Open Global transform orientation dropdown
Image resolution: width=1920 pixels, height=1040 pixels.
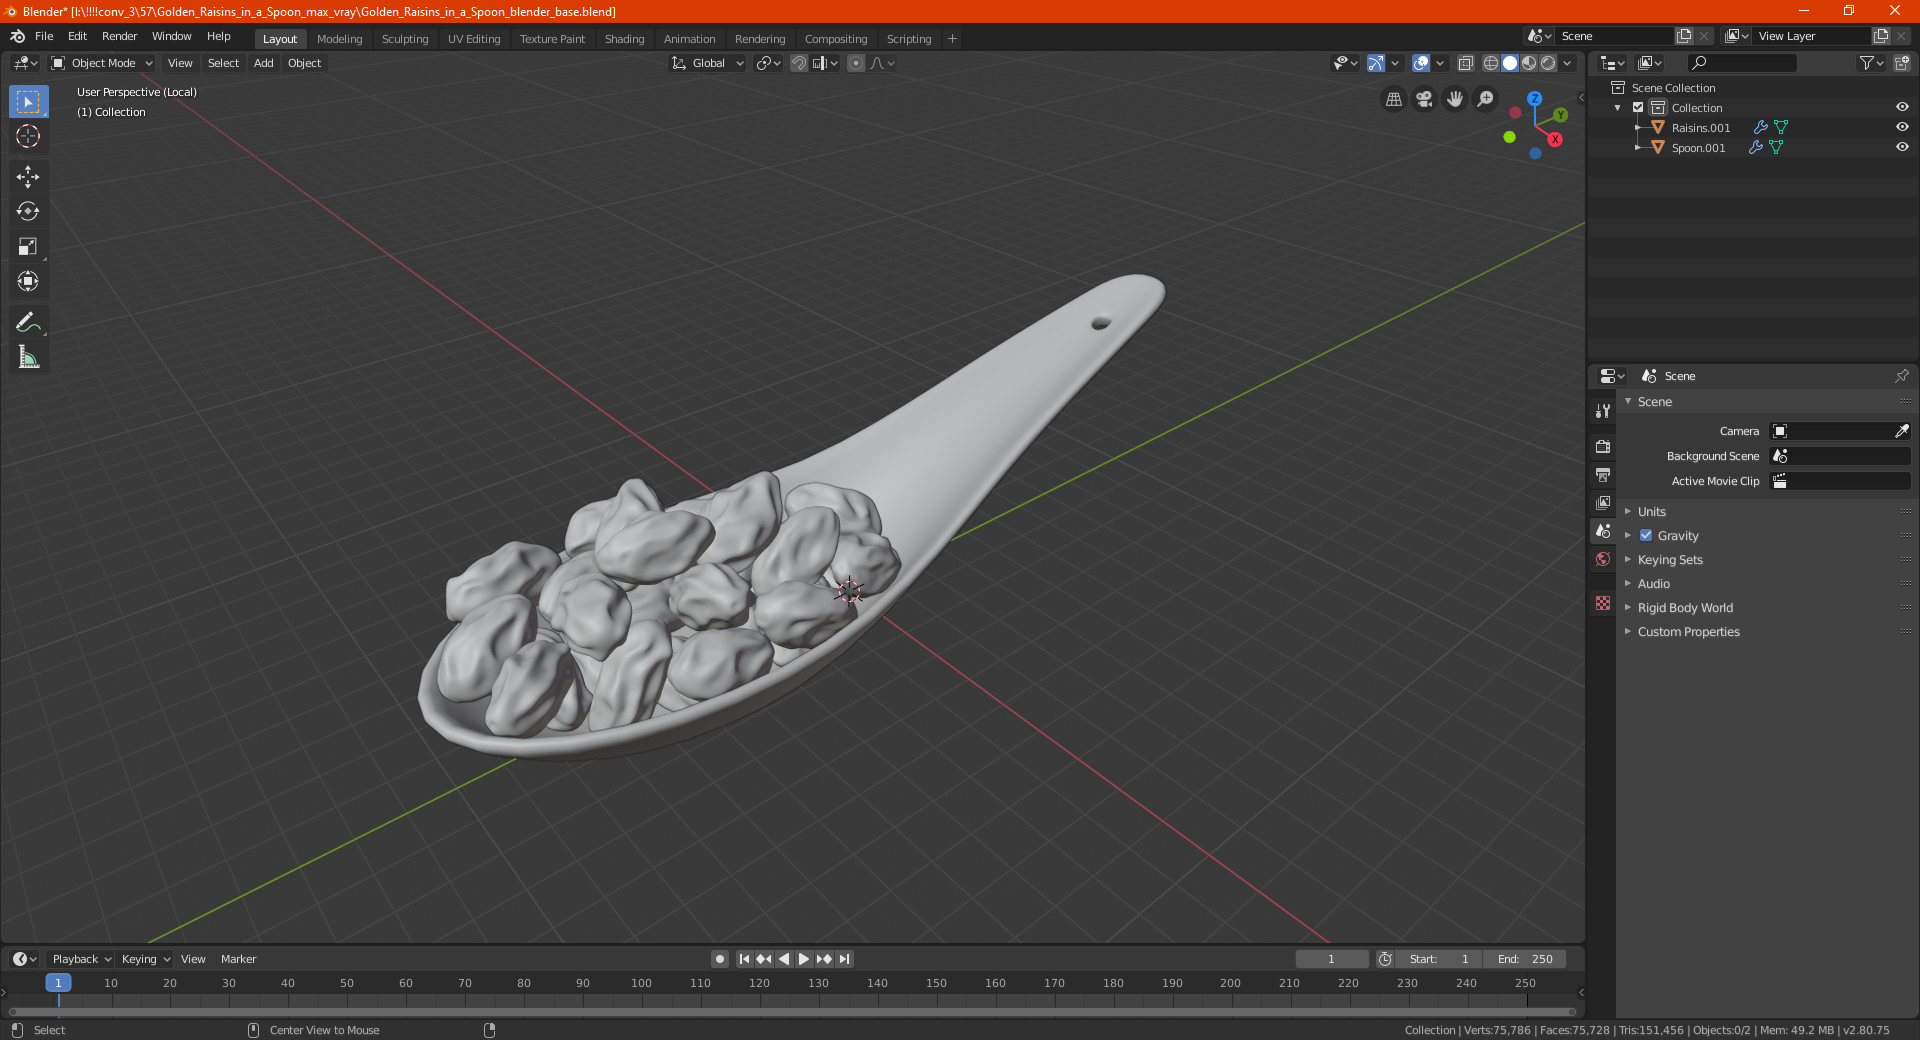pos(708,63)
